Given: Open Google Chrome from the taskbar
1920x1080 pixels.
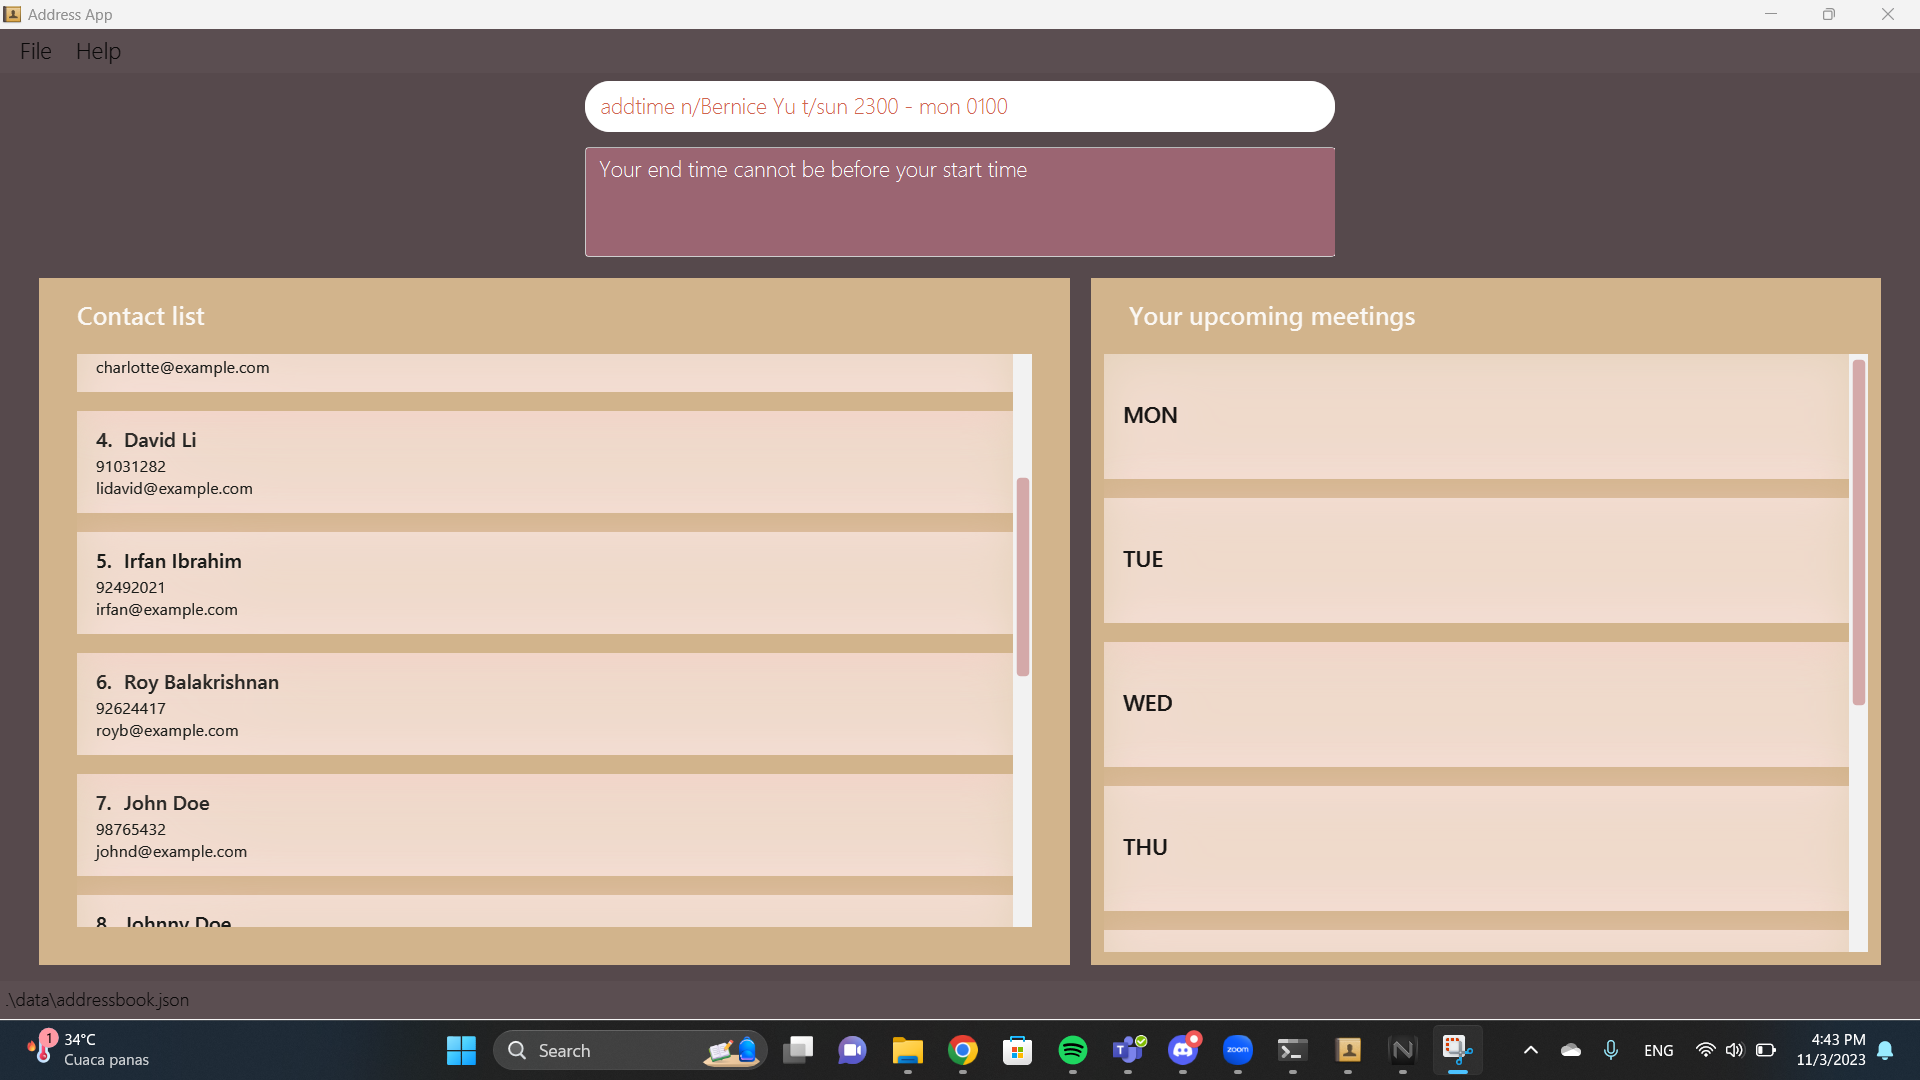Looking at the screenshot, I should click(962, 1050).
